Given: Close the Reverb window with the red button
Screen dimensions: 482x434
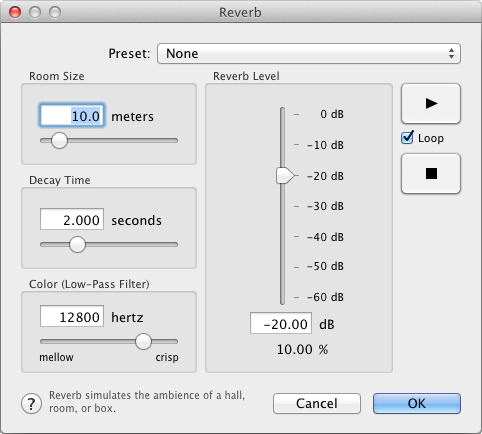Looking at the screenshot, I should [15, 12].
